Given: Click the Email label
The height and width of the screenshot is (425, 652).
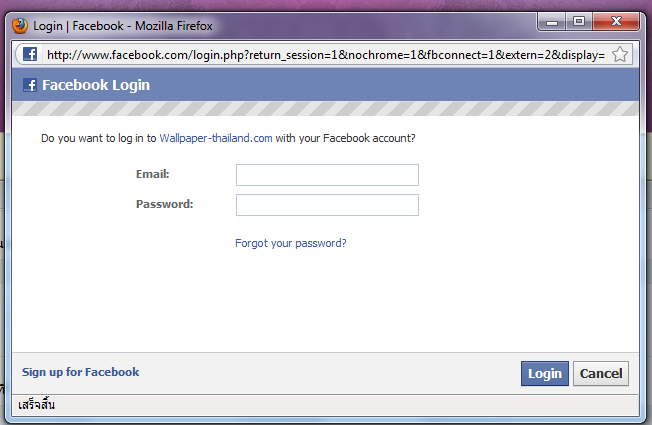Looking at the screenshot, I should click(x=153, y=174).
